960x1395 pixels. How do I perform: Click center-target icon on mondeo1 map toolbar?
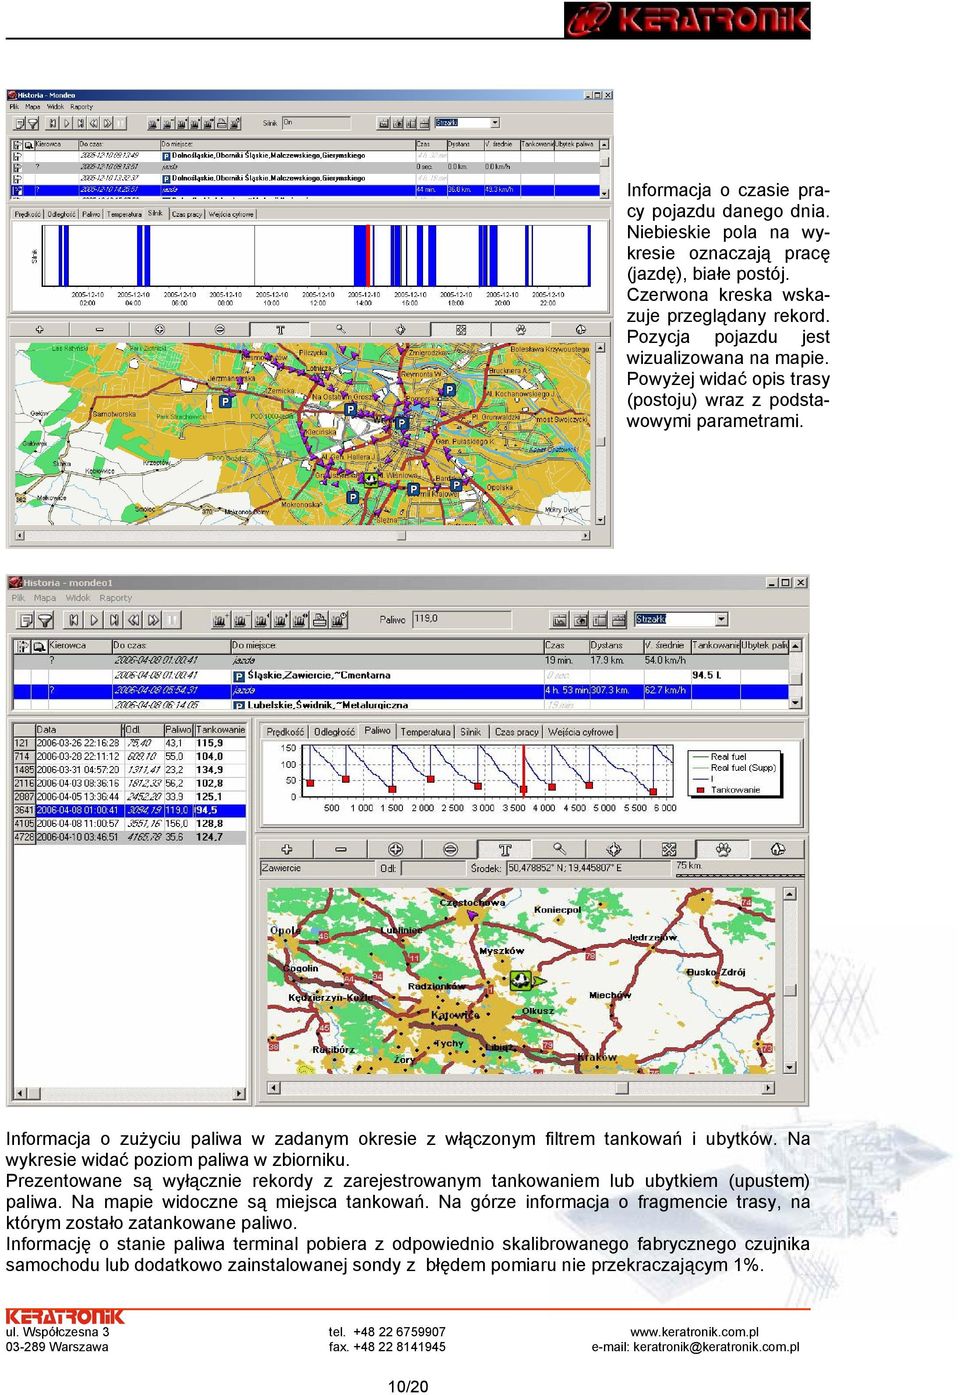pyautogui.click(x=614, y=849)
